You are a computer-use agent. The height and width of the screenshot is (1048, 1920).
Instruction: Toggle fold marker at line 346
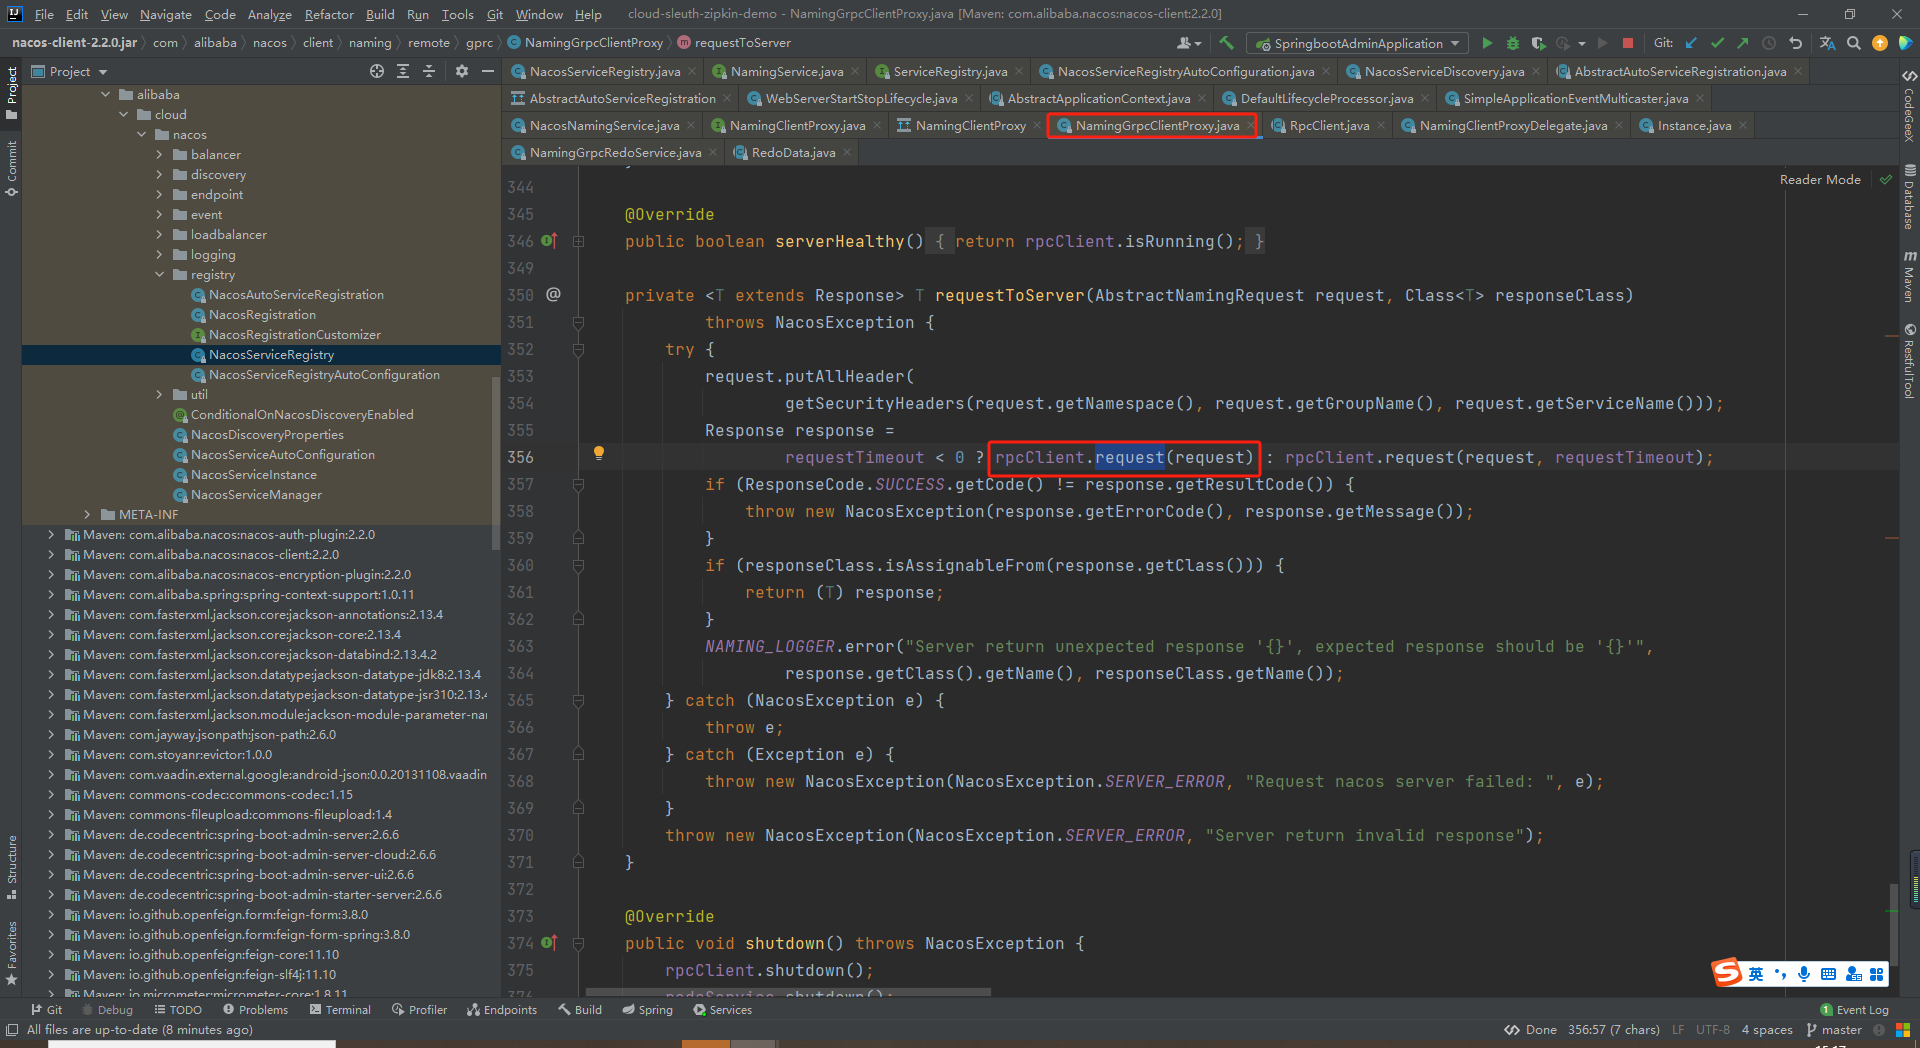[x=578, y=241]
